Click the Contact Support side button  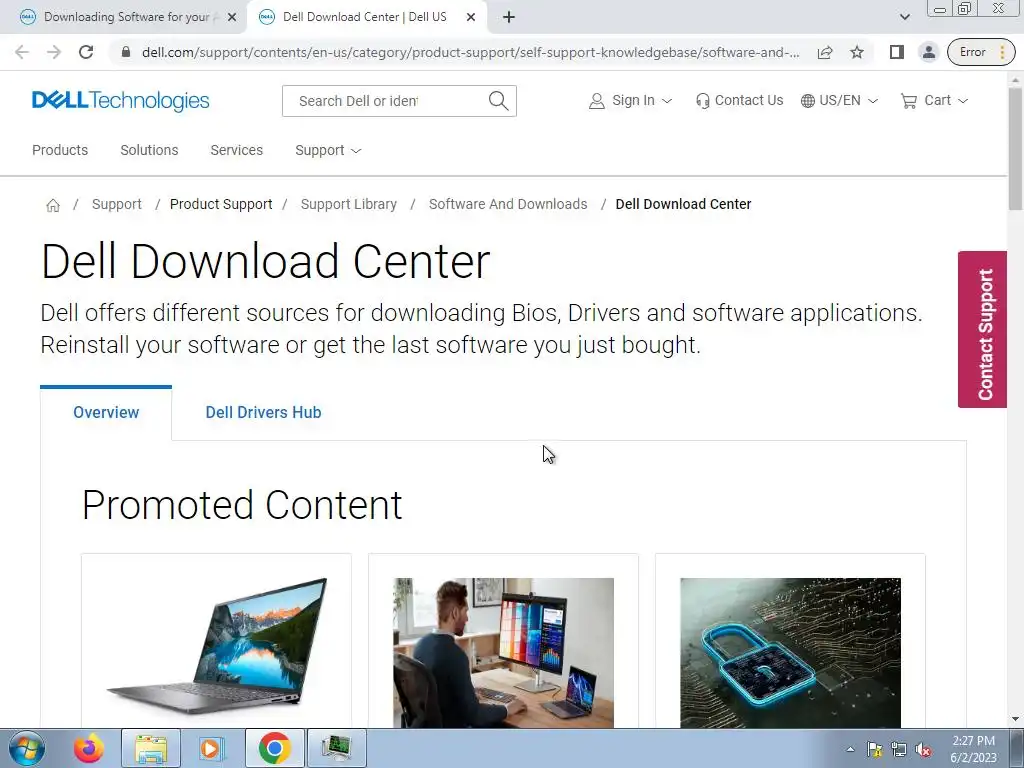982,330
